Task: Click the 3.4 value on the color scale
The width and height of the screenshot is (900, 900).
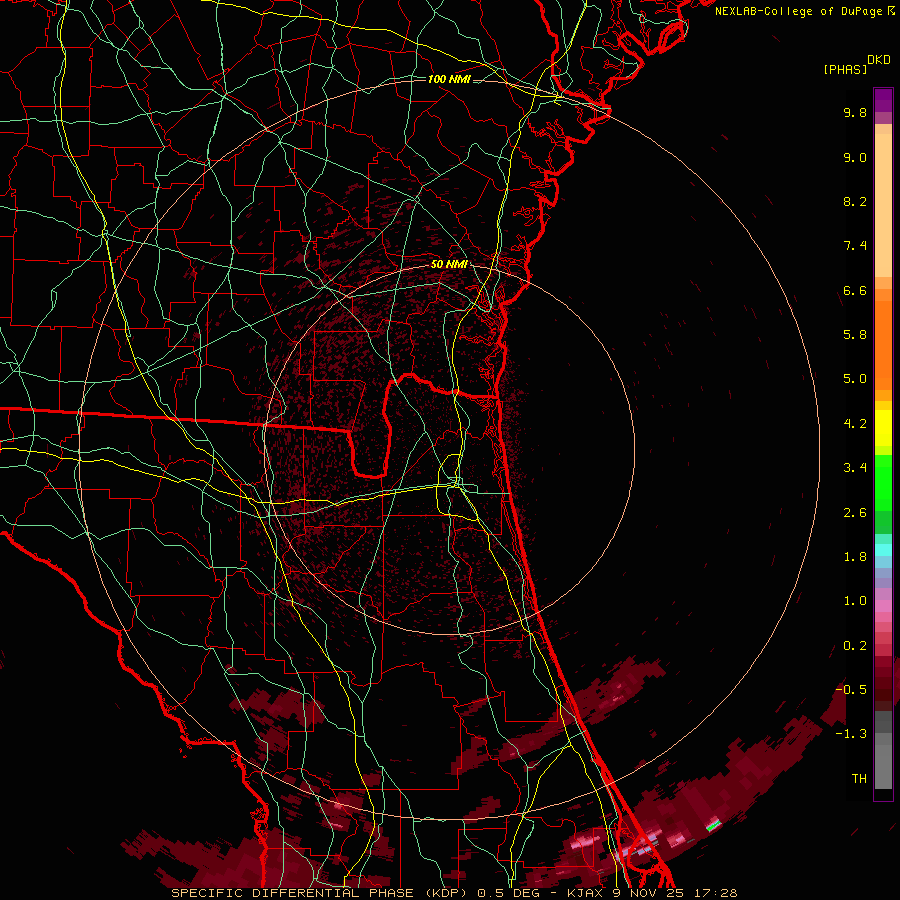Action: click(x=855, y=468)
